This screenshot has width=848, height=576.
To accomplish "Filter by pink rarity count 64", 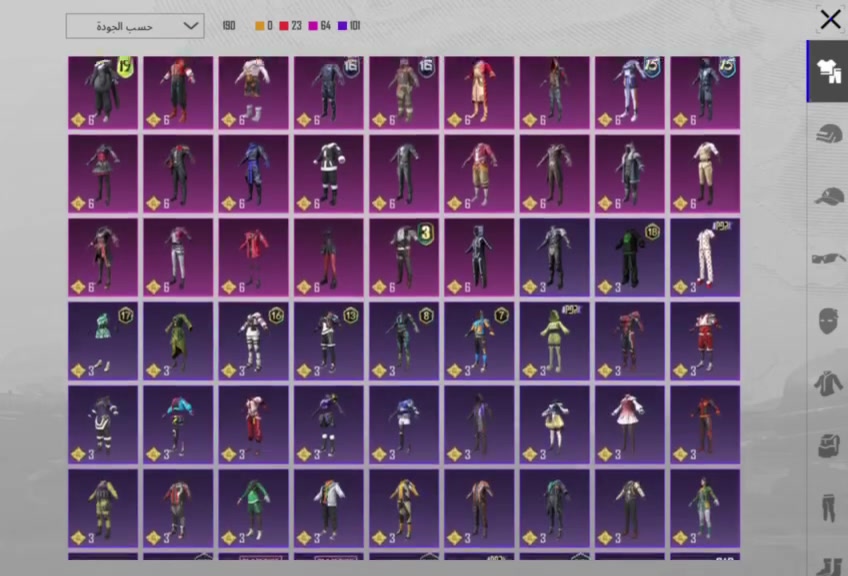I will point(320,26).
